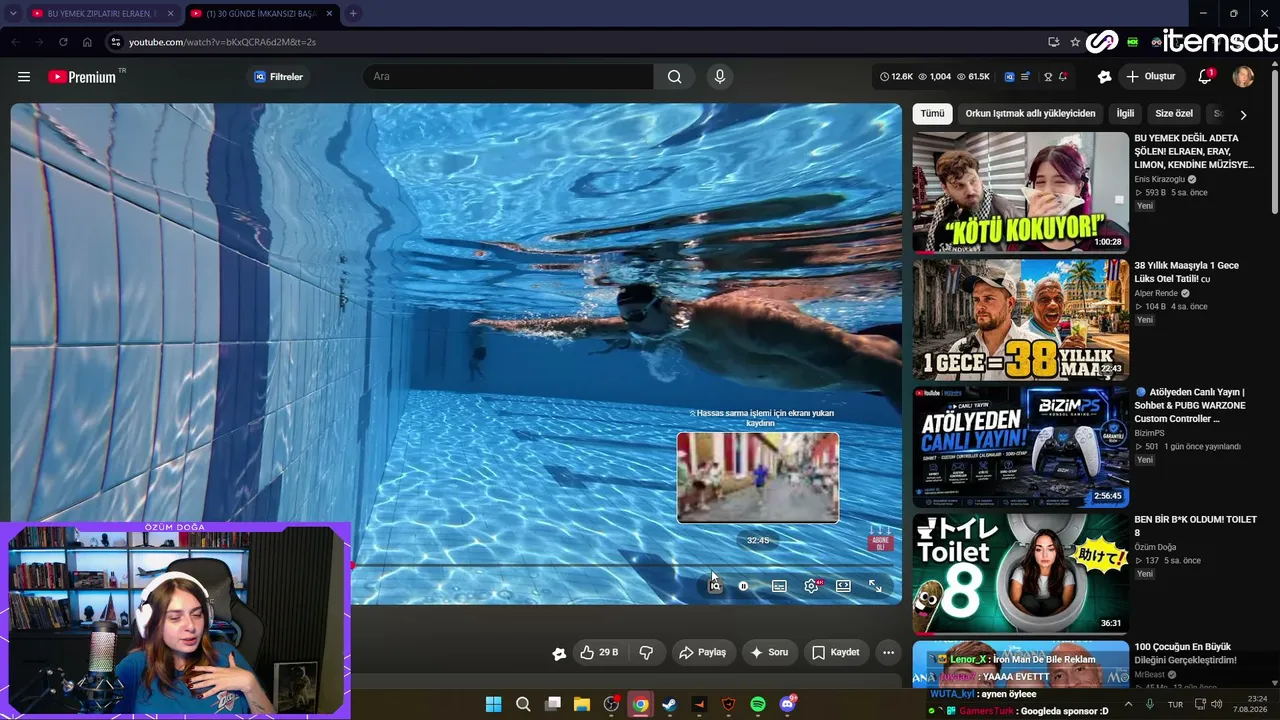Click the address bar URL
The image size is (1280, 720).
pyautogui.click(x=222, y=42)
